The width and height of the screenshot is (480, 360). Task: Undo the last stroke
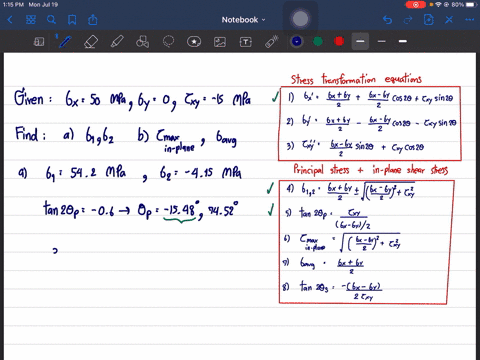pyautogui.click(x=387, y=20)
